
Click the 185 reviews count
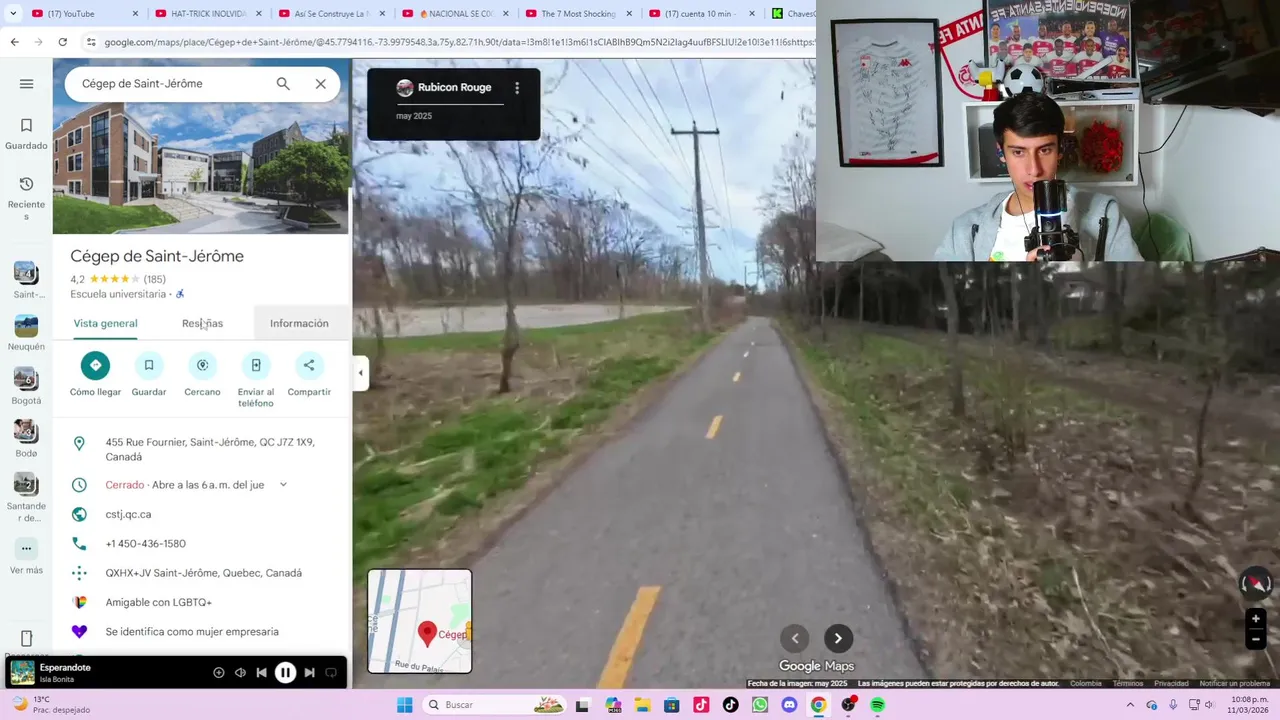pos(155,279)
